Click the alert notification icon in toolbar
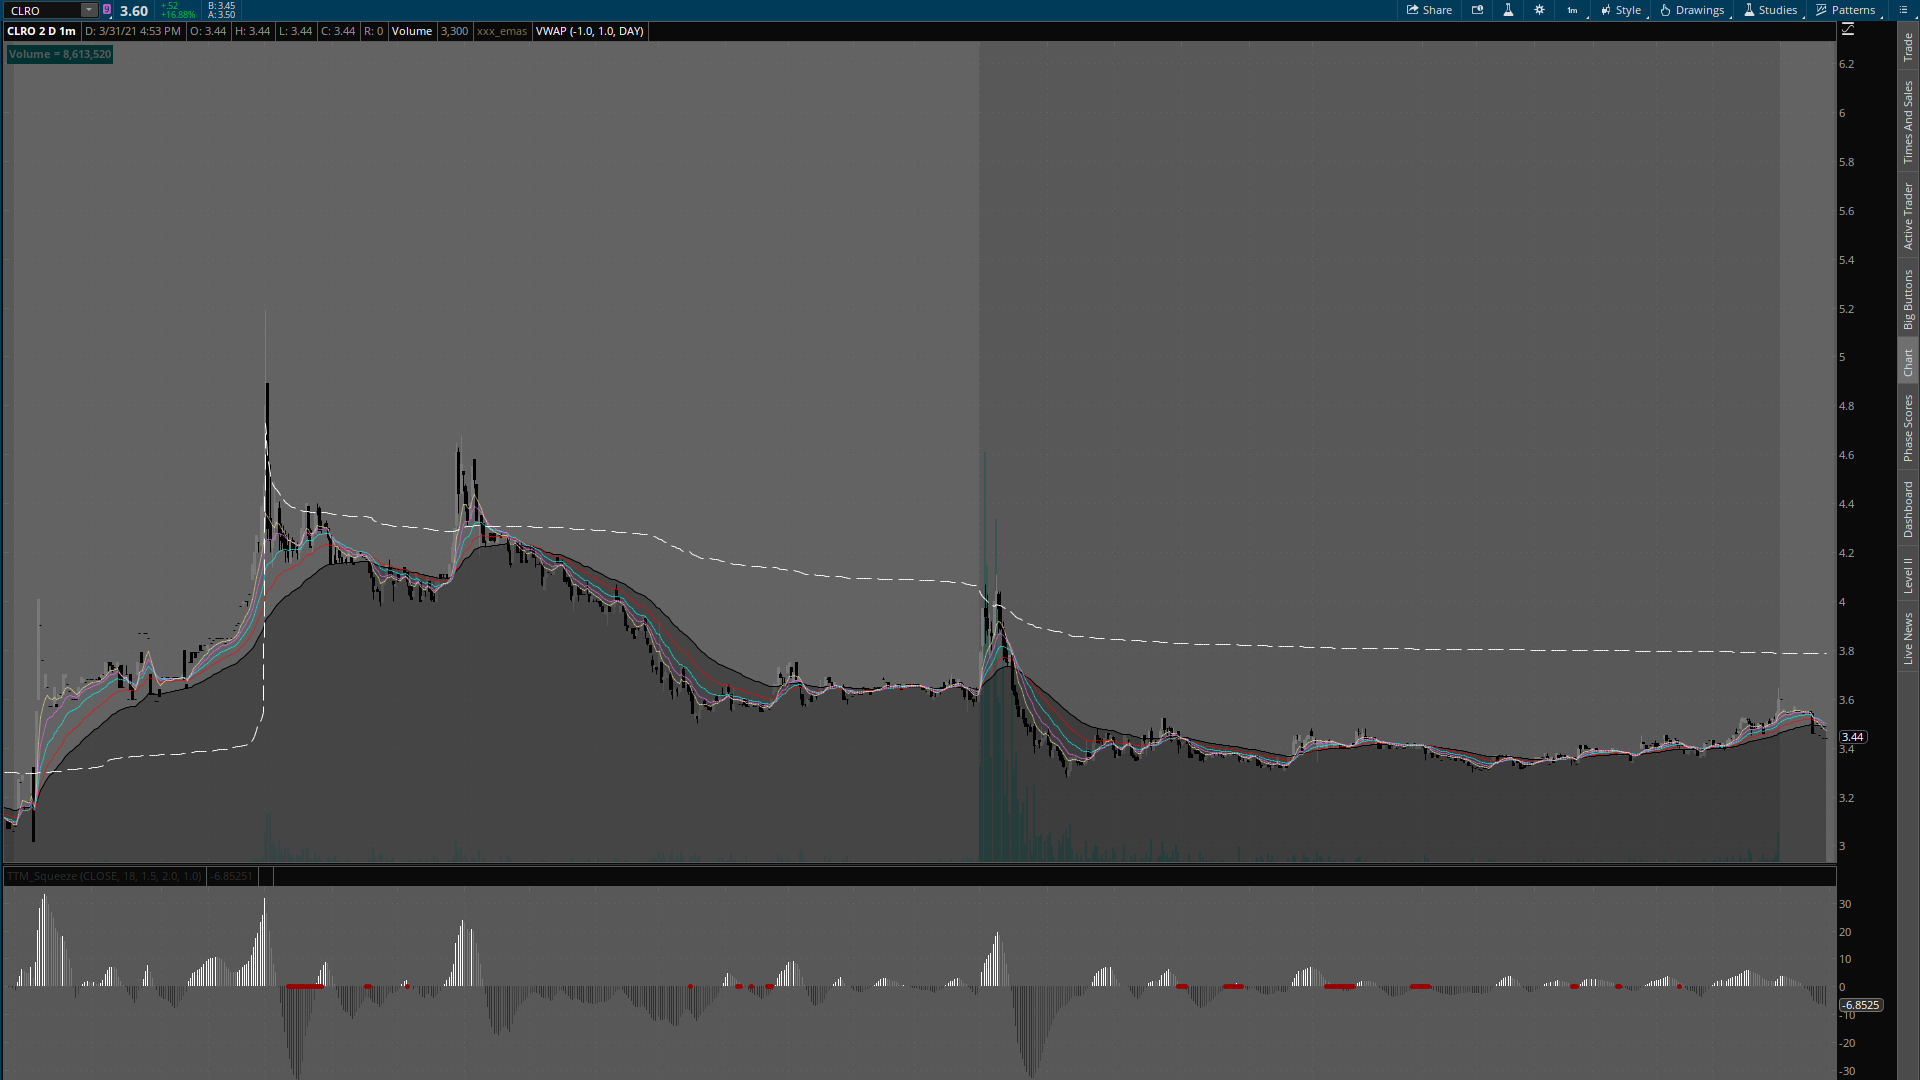This screenshot has height=1080, width=1920. click(1477, 10)
